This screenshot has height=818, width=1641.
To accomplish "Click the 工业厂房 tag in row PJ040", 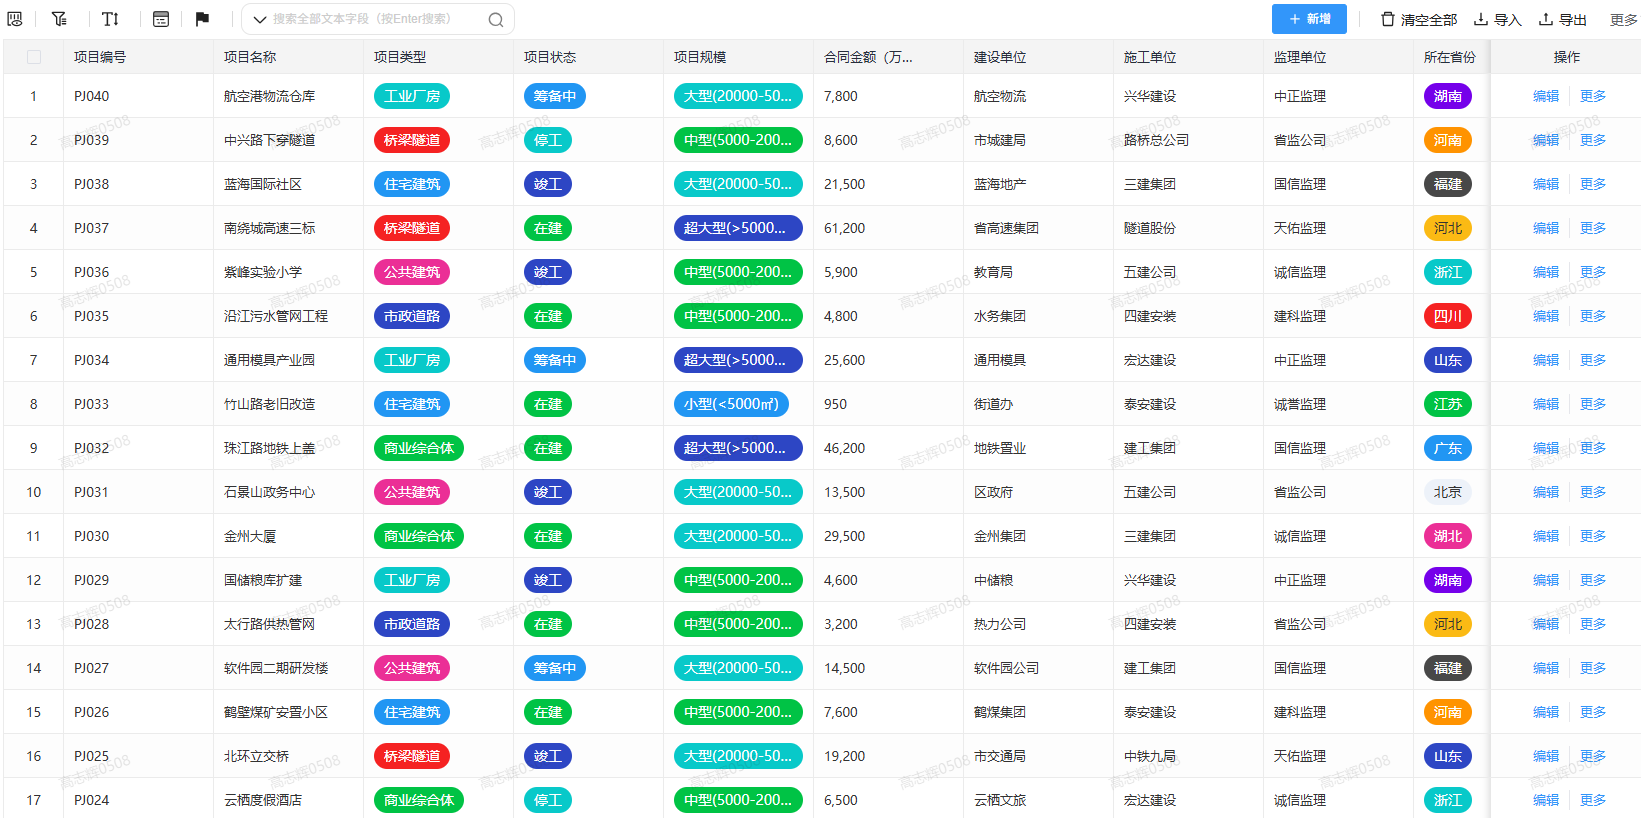I will tap(412, 96).
